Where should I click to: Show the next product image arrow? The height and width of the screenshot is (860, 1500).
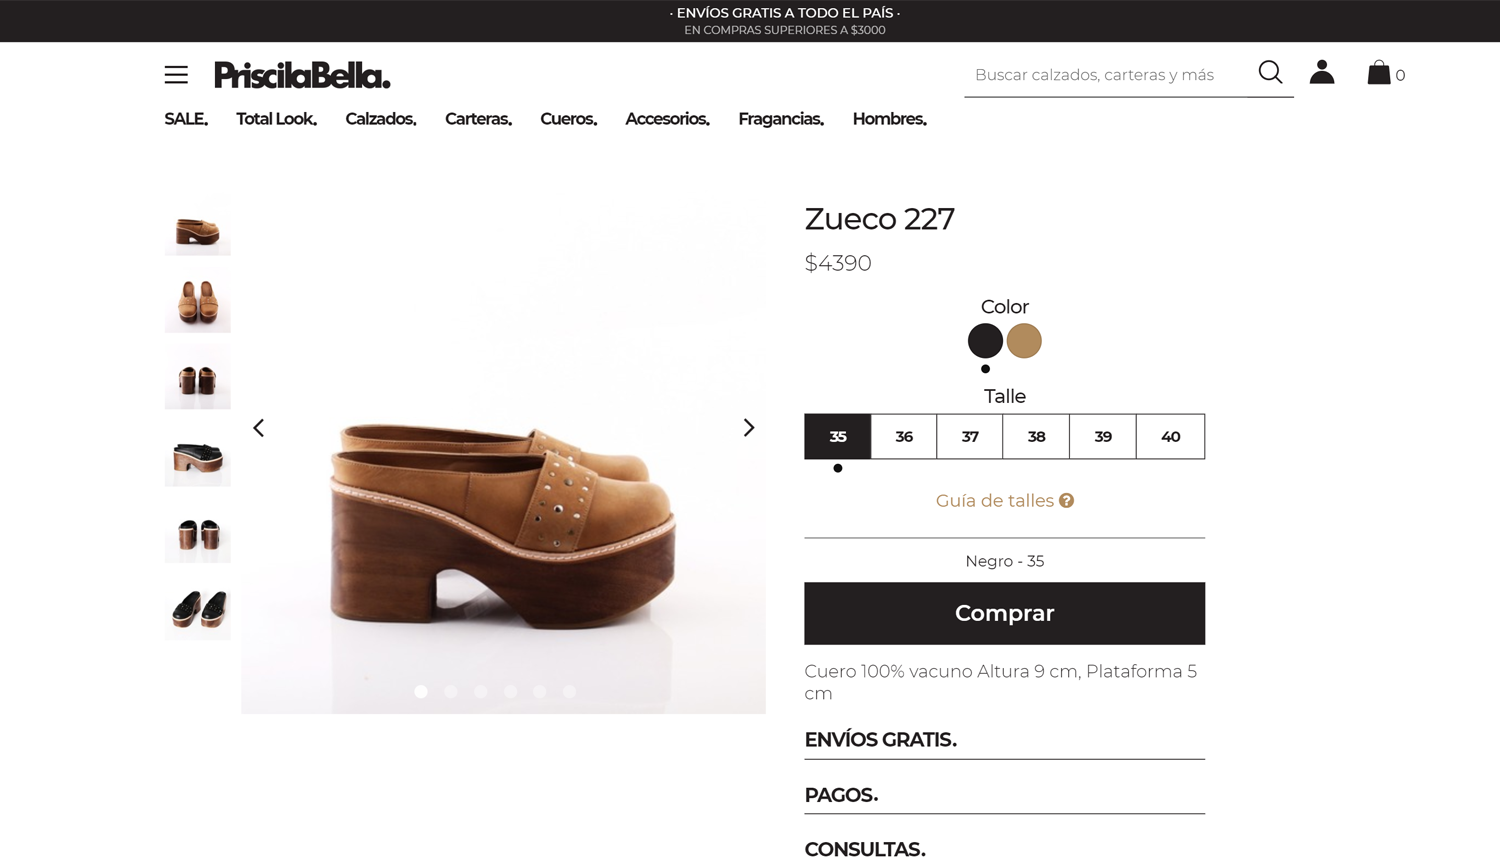pos(749,428)
